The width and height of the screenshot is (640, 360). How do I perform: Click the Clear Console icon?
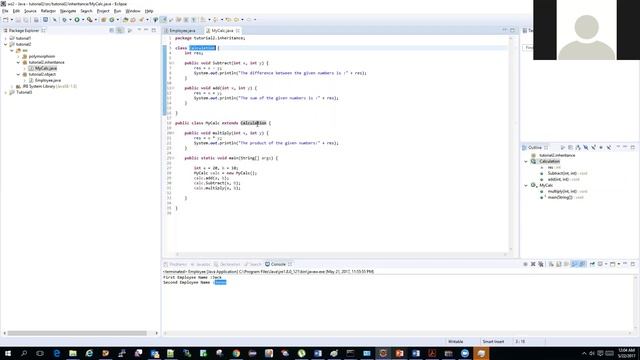[x=551, y=264]
